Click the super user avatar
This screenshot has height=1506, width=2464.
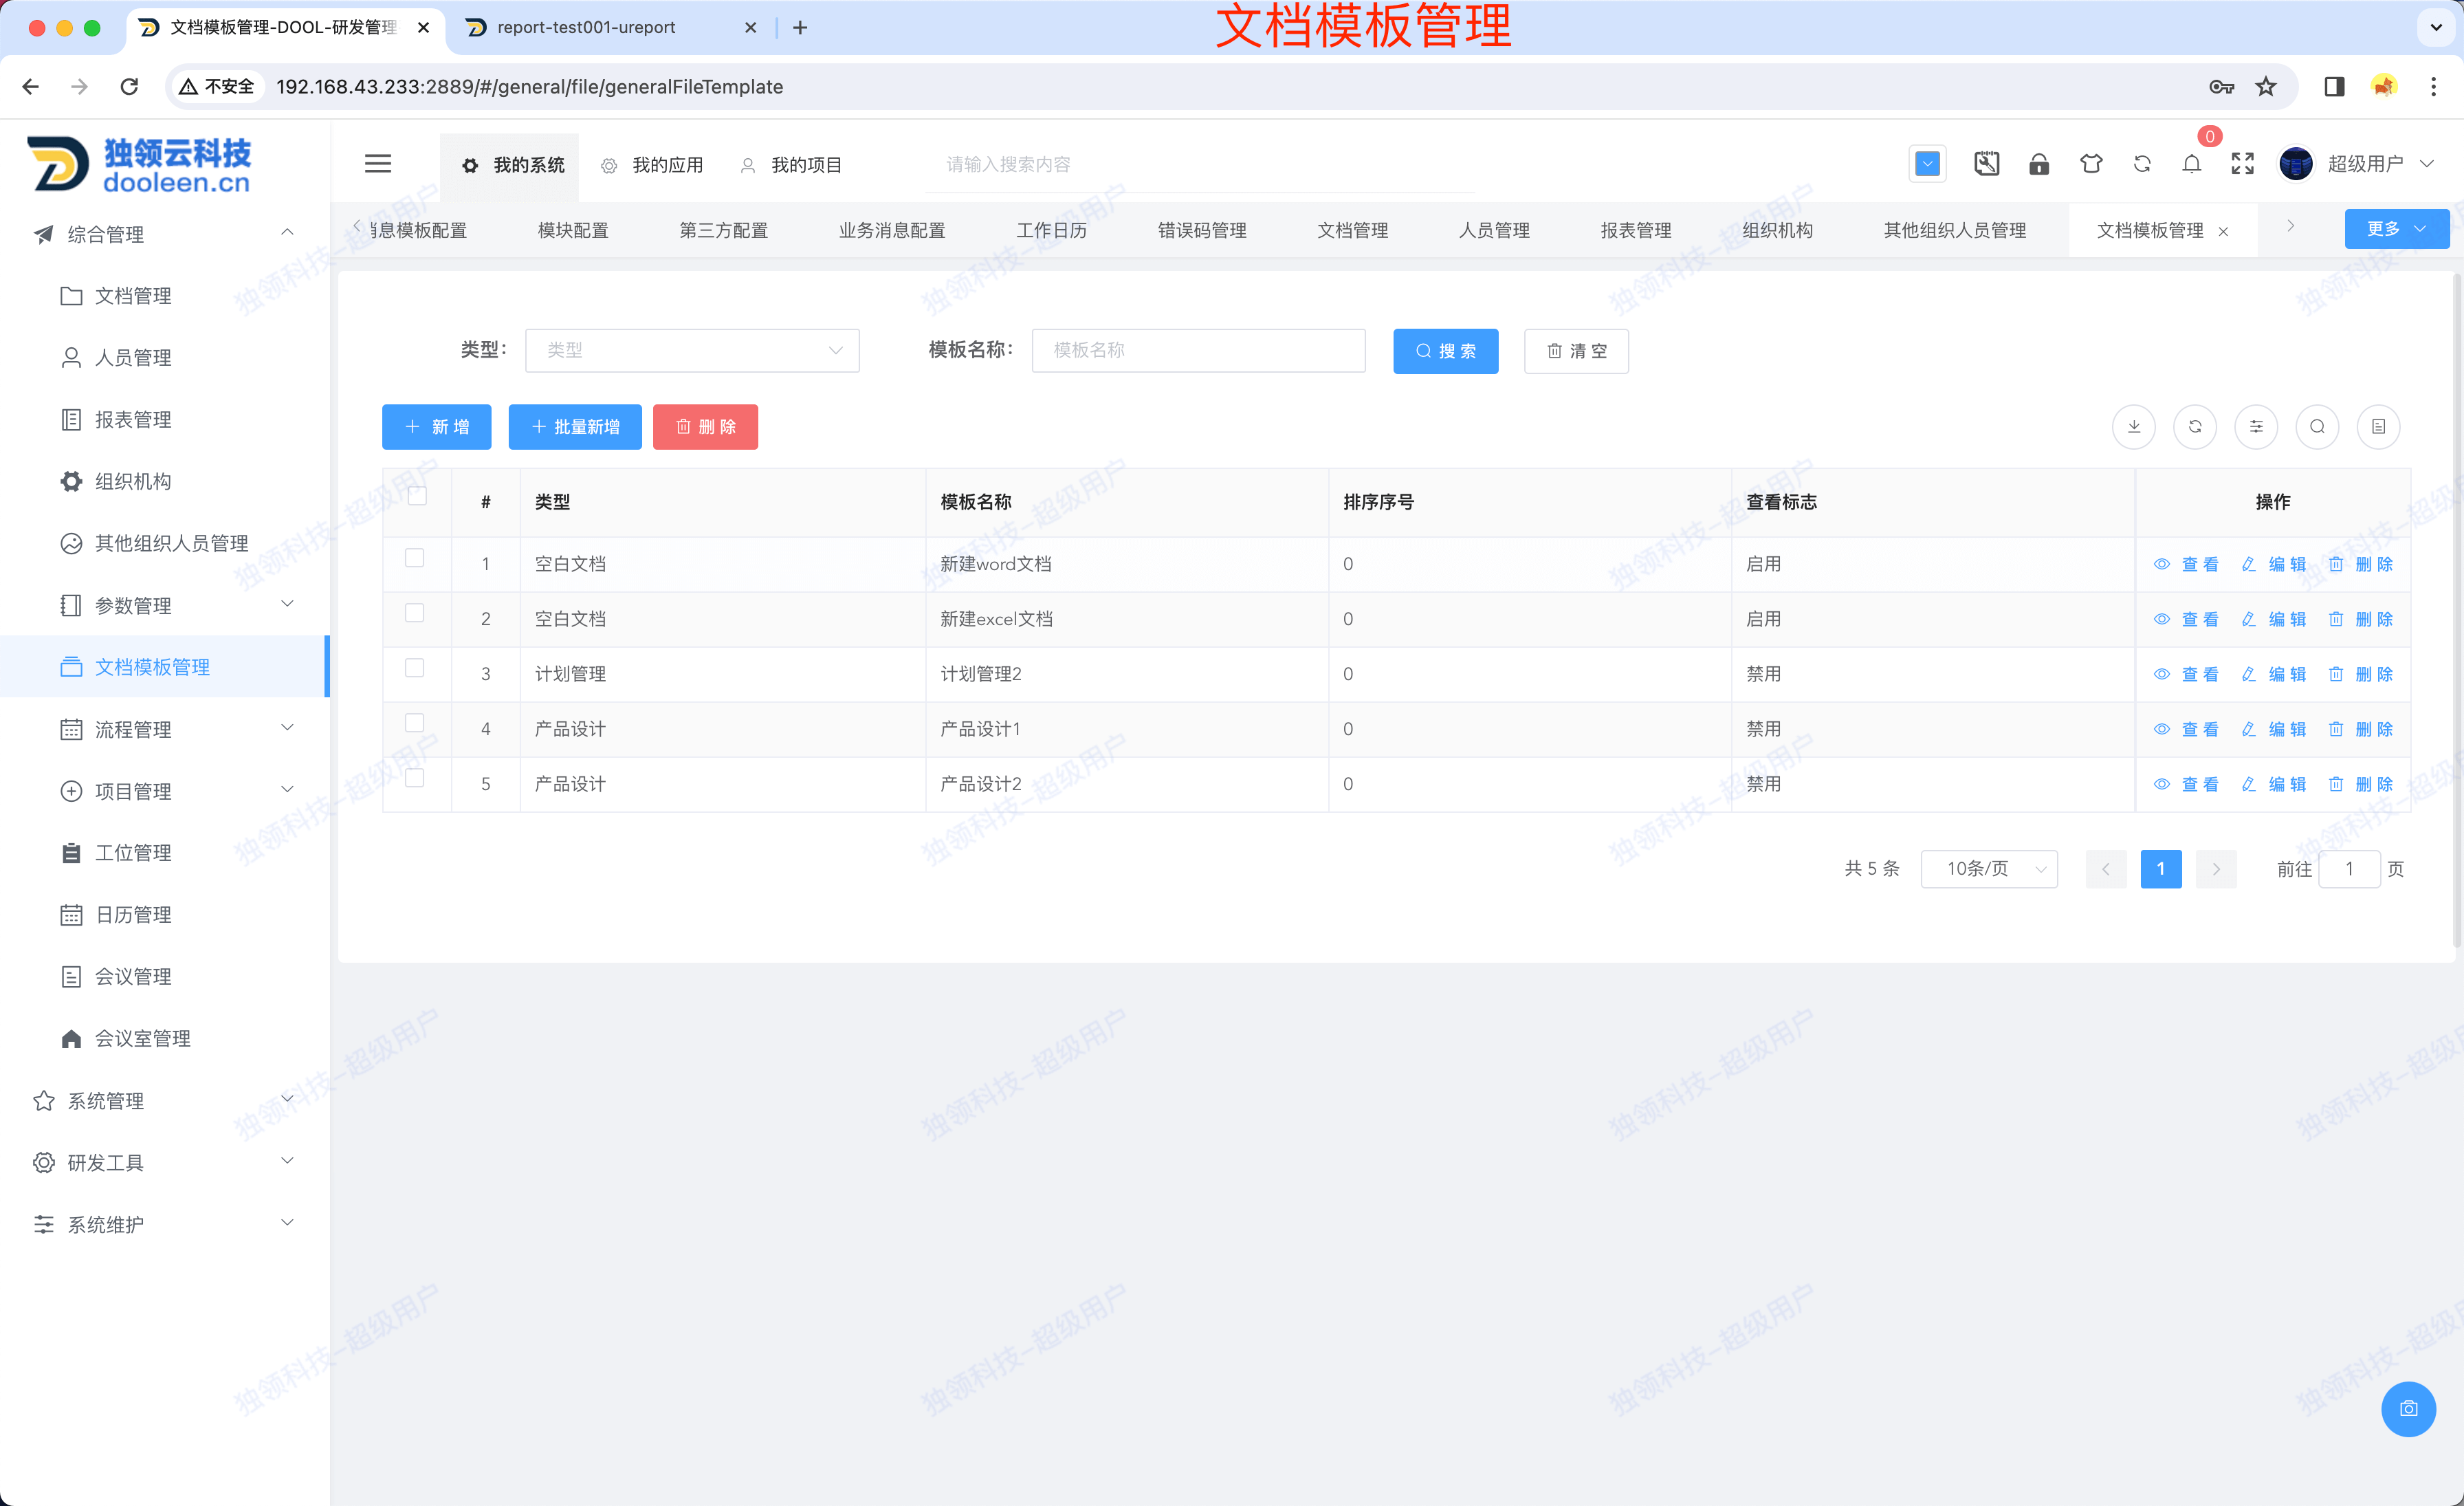click(2296, 164)
